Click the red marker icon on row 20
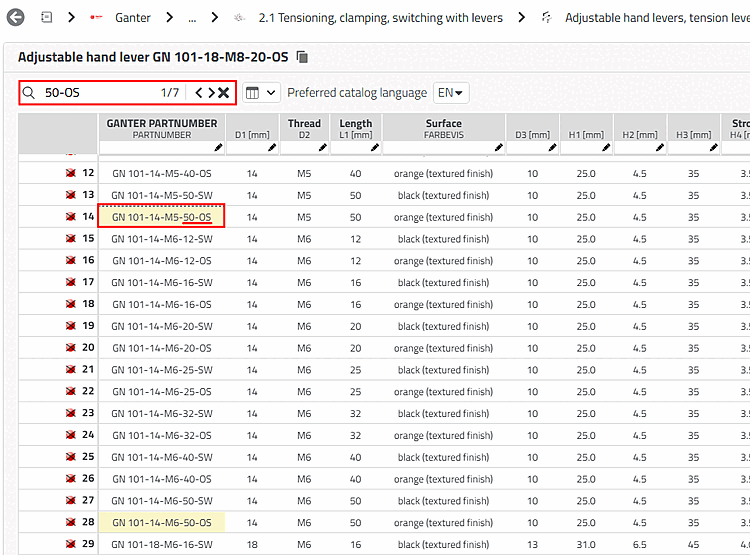 point(71,347)
